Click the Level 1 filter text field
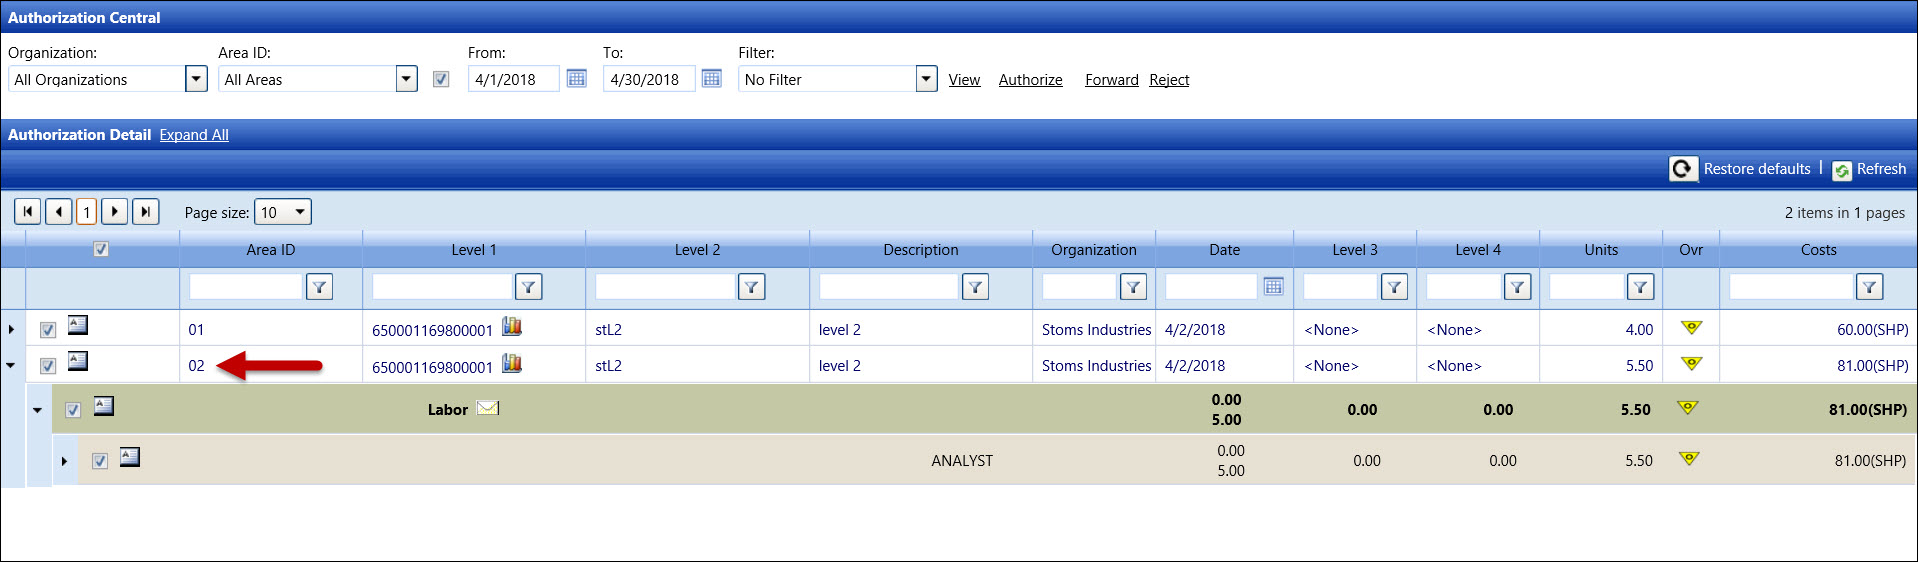The height and width of the screenshot is (562, 1918). pyautogui.click(x=442, y=288)
